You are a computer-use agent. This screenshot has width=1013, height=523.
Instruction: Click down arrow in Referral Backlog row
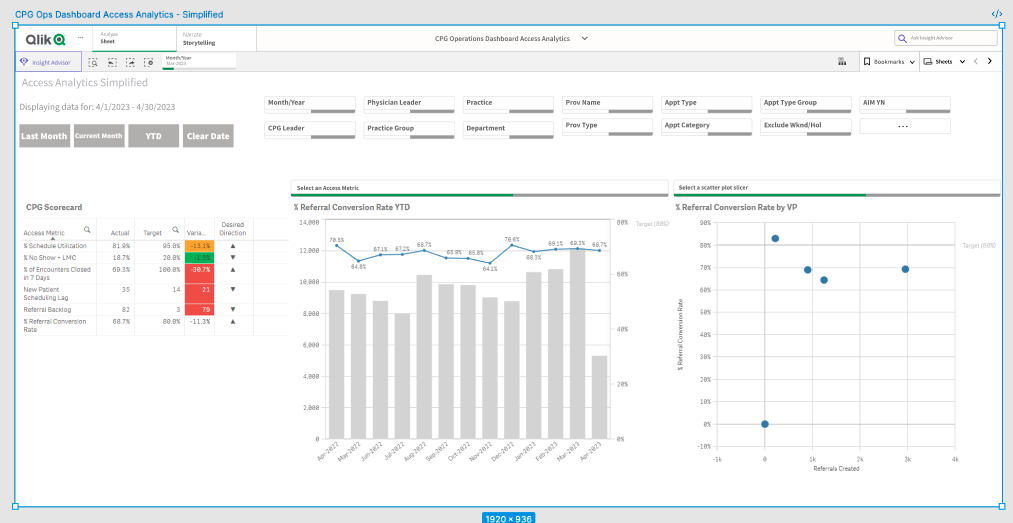[233, 310]
